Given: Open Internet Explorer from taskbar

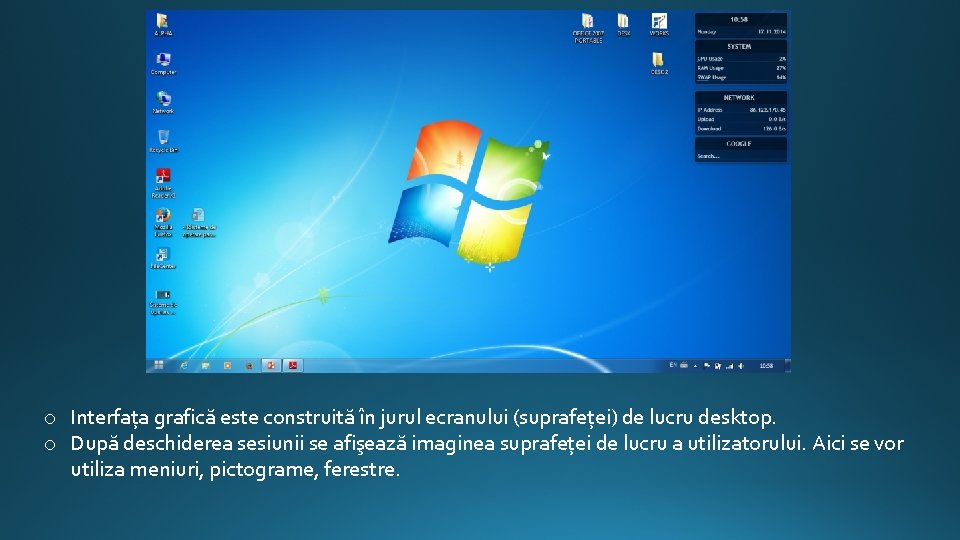Looking at the screenshot, I should [184, 366].
